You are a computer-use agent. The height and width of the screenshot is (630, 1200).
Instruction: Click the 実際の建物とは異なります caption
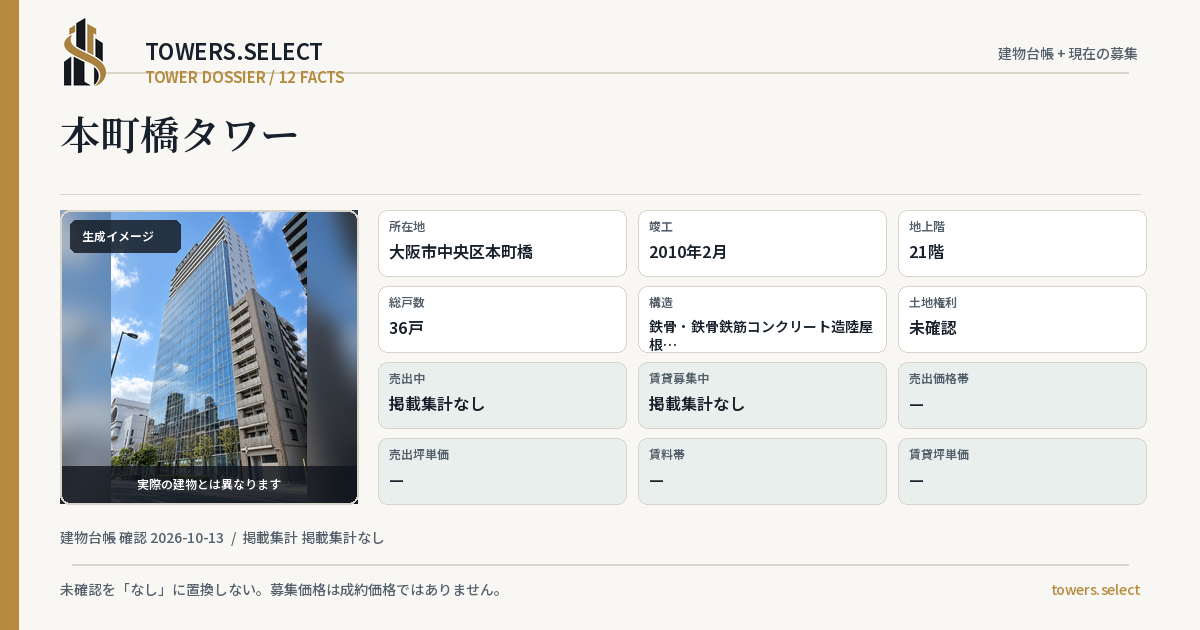coord(209,484)
